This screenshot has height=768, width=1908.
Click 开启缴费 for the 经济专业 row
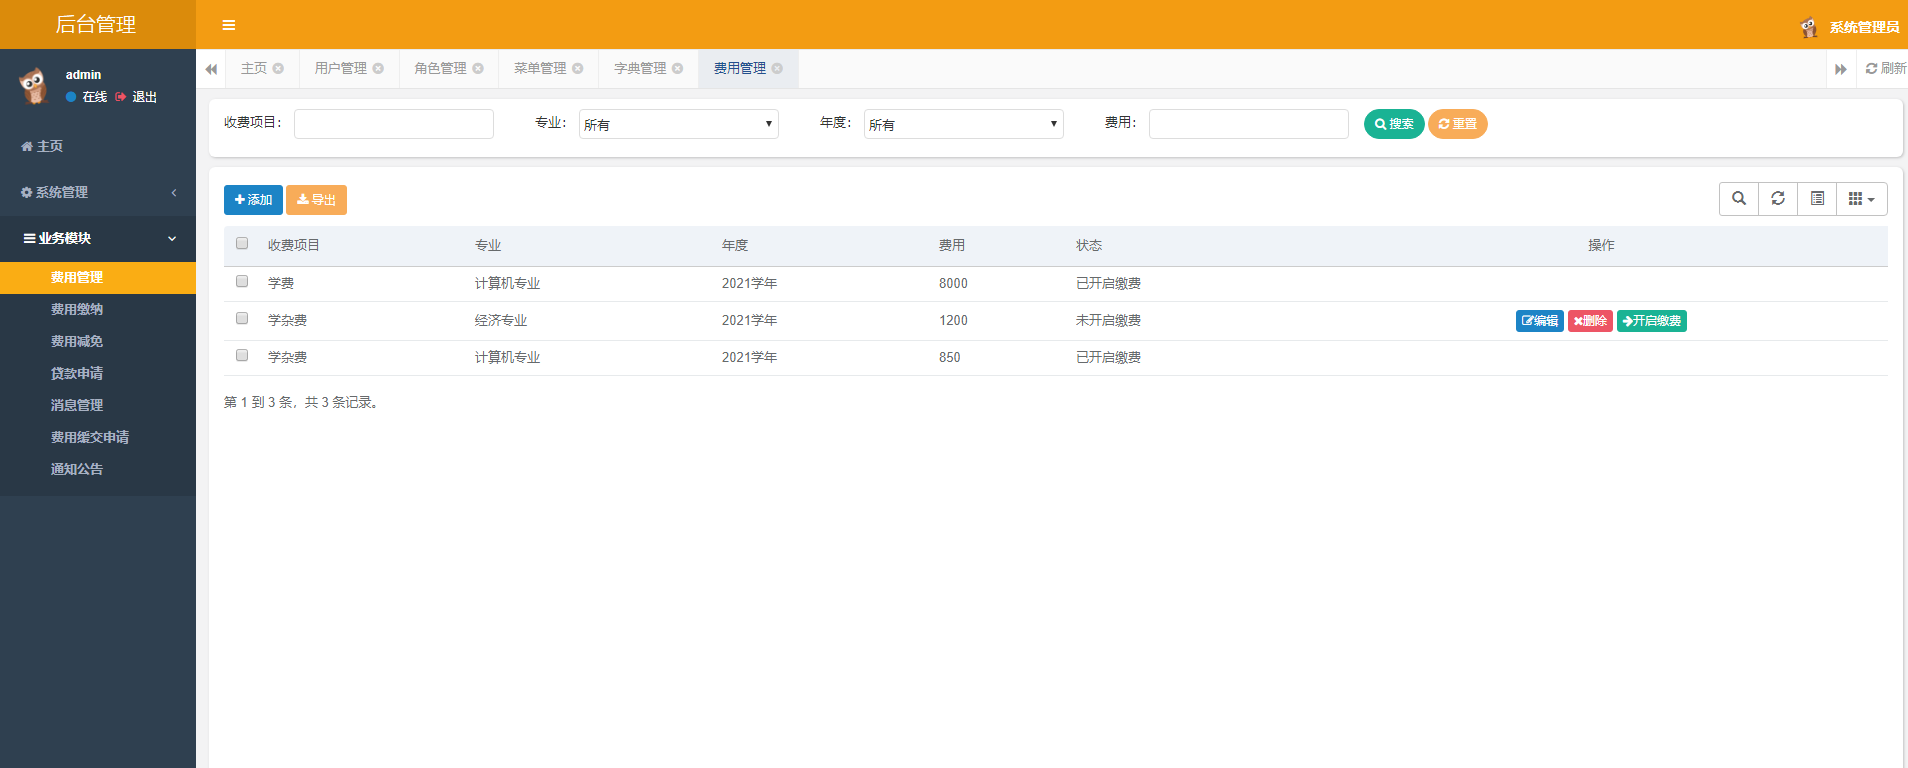[1652, 321]
